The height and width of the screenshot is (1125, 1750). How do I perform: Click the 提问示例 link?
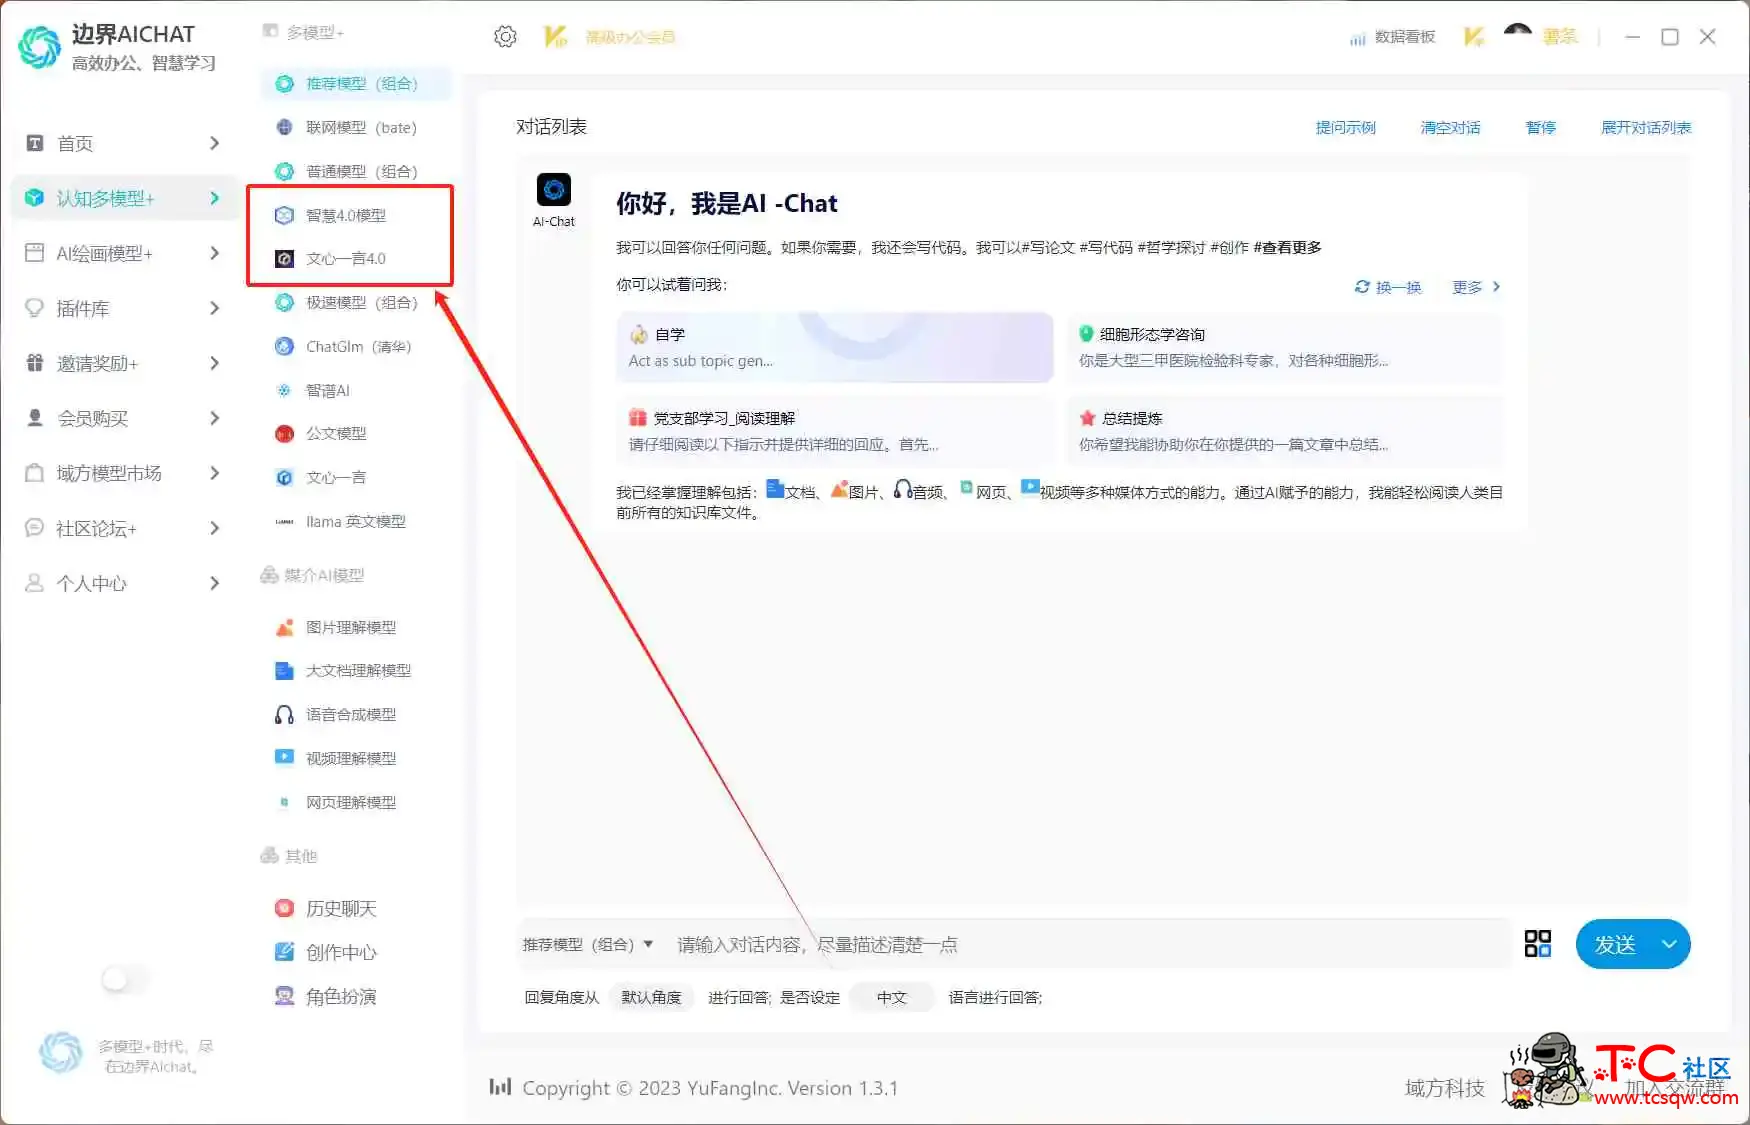(x=1345, y=127)
